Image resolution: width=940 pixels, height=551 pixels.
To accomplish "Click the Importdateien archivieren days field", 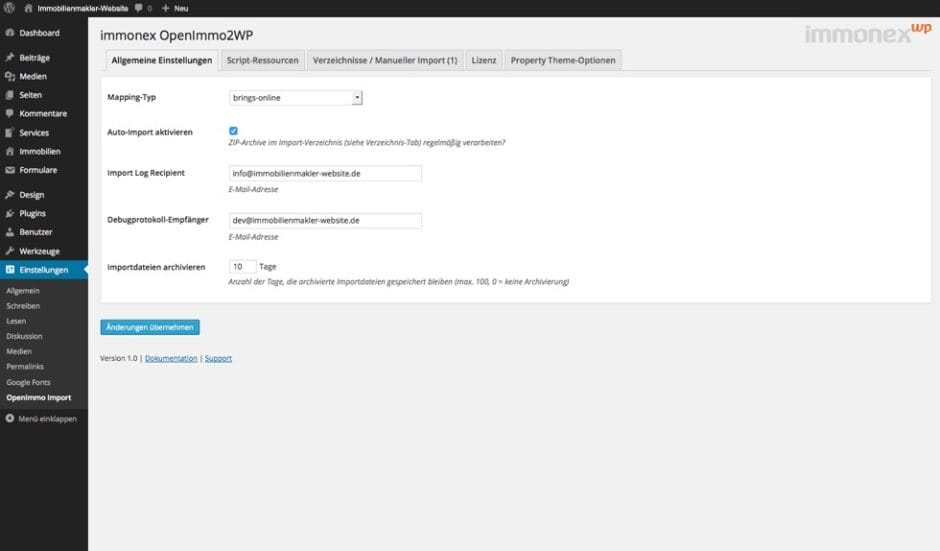I will 242,266.
